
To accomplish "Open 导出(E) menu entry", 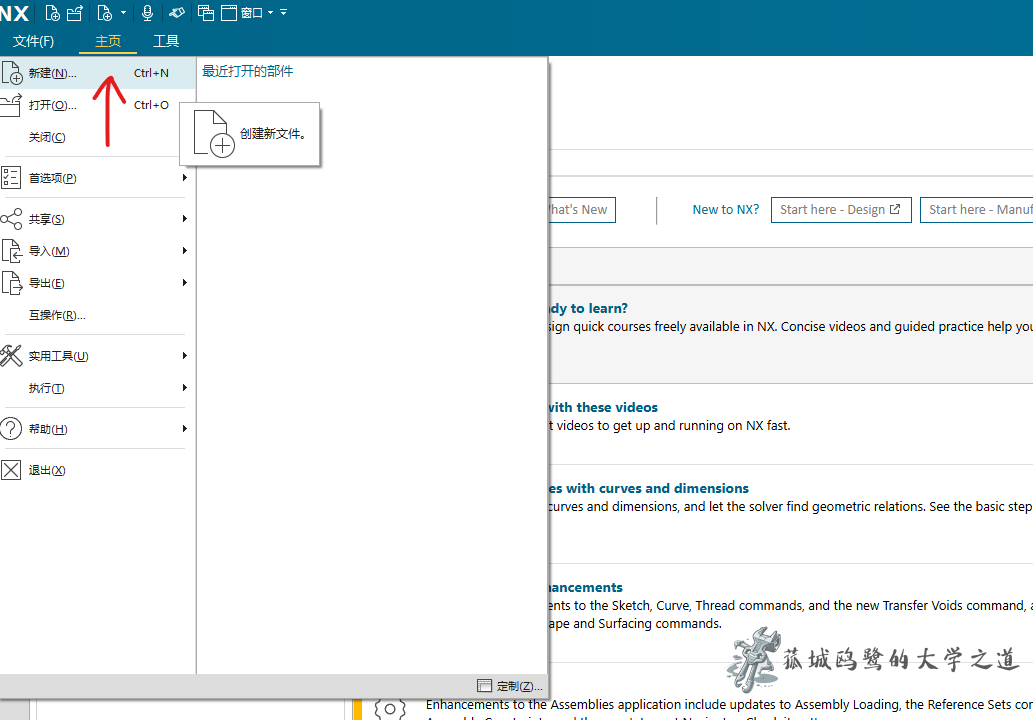I will 98,283.
